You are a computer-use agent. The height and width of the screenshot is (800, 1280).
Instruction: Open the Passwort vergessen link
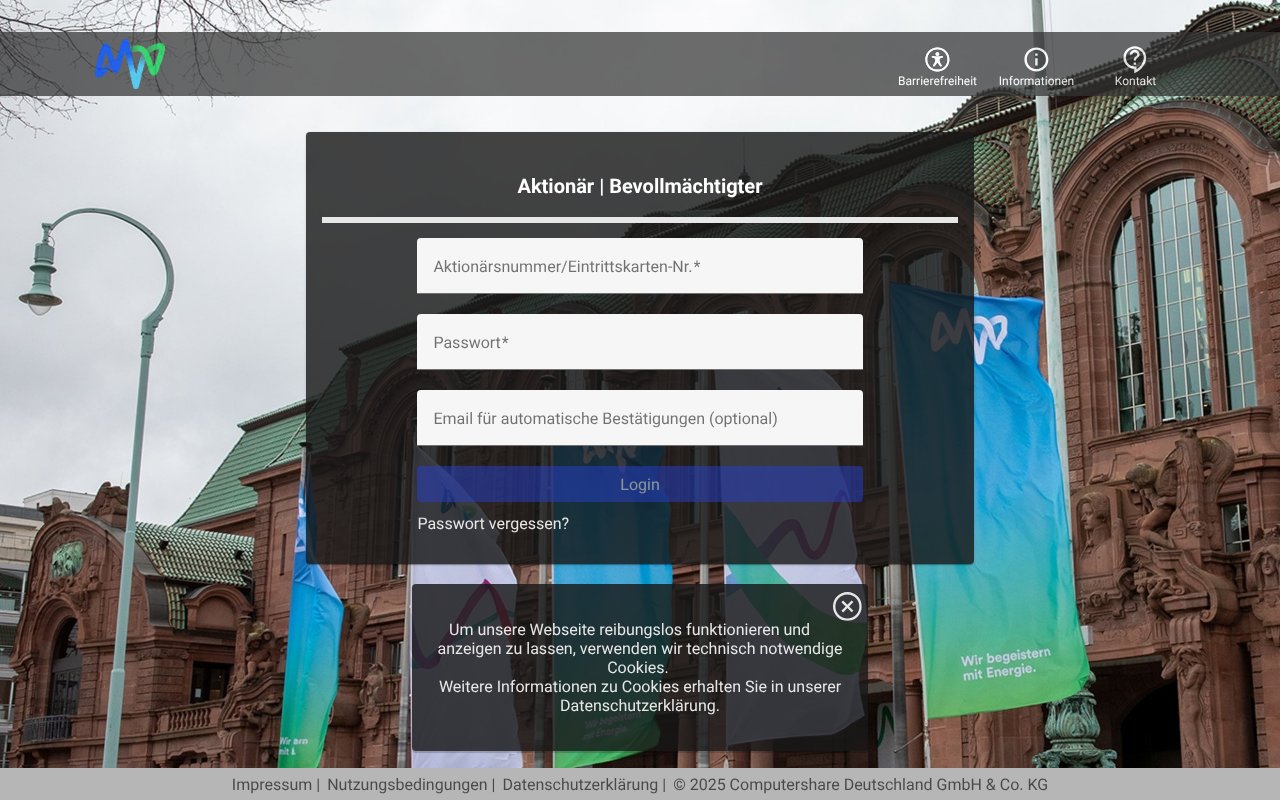point(494,523)
